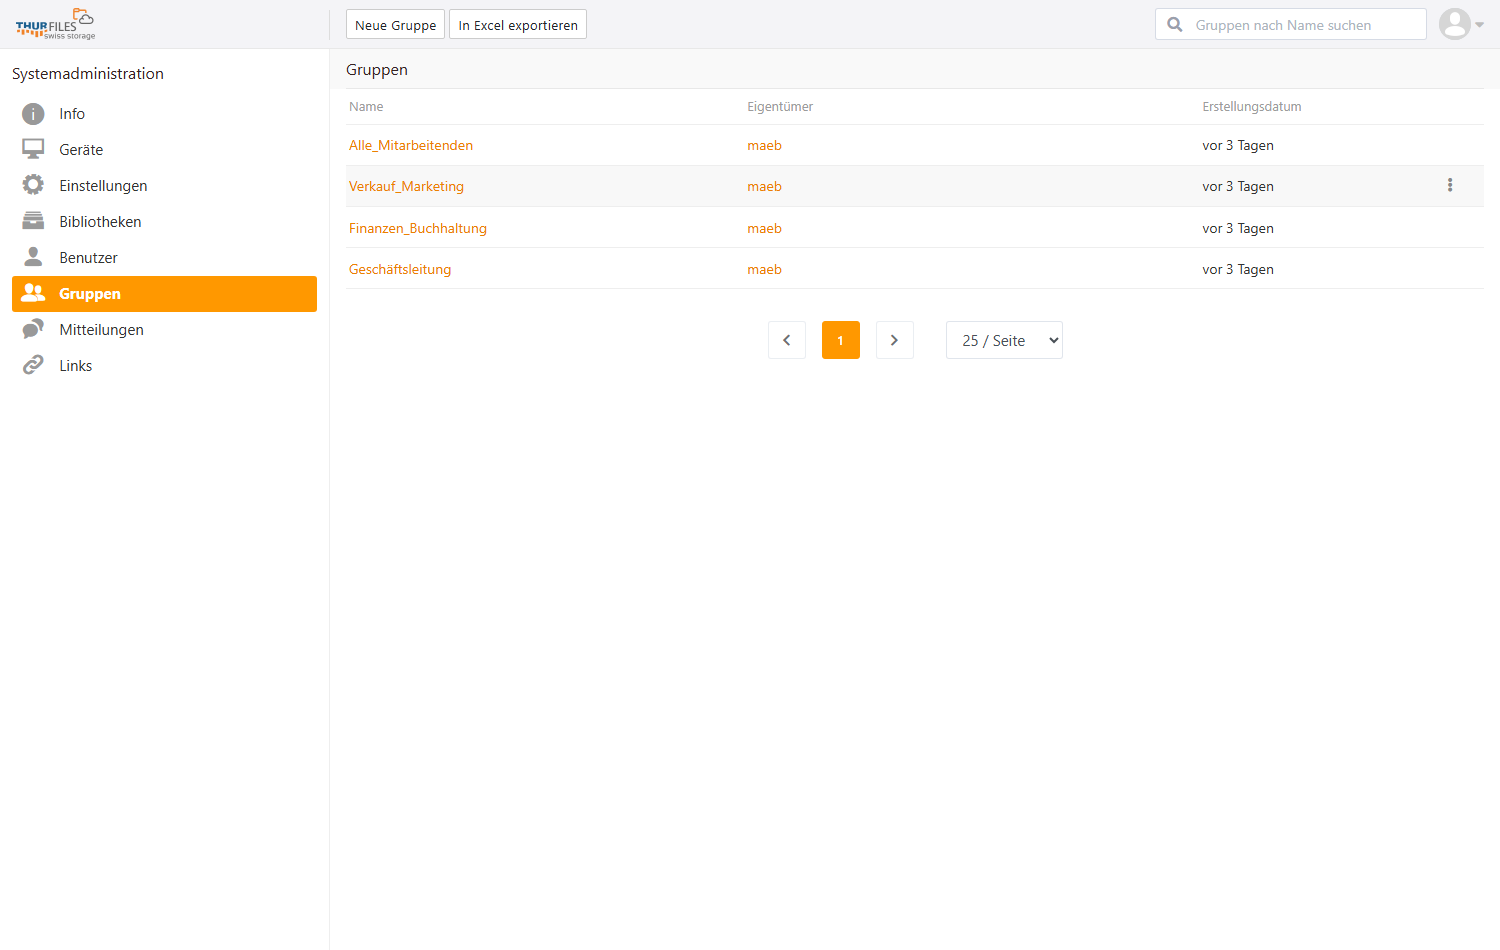Open the Verkauf_Marketing group
1500x950 pixels.
coord(406,186)
